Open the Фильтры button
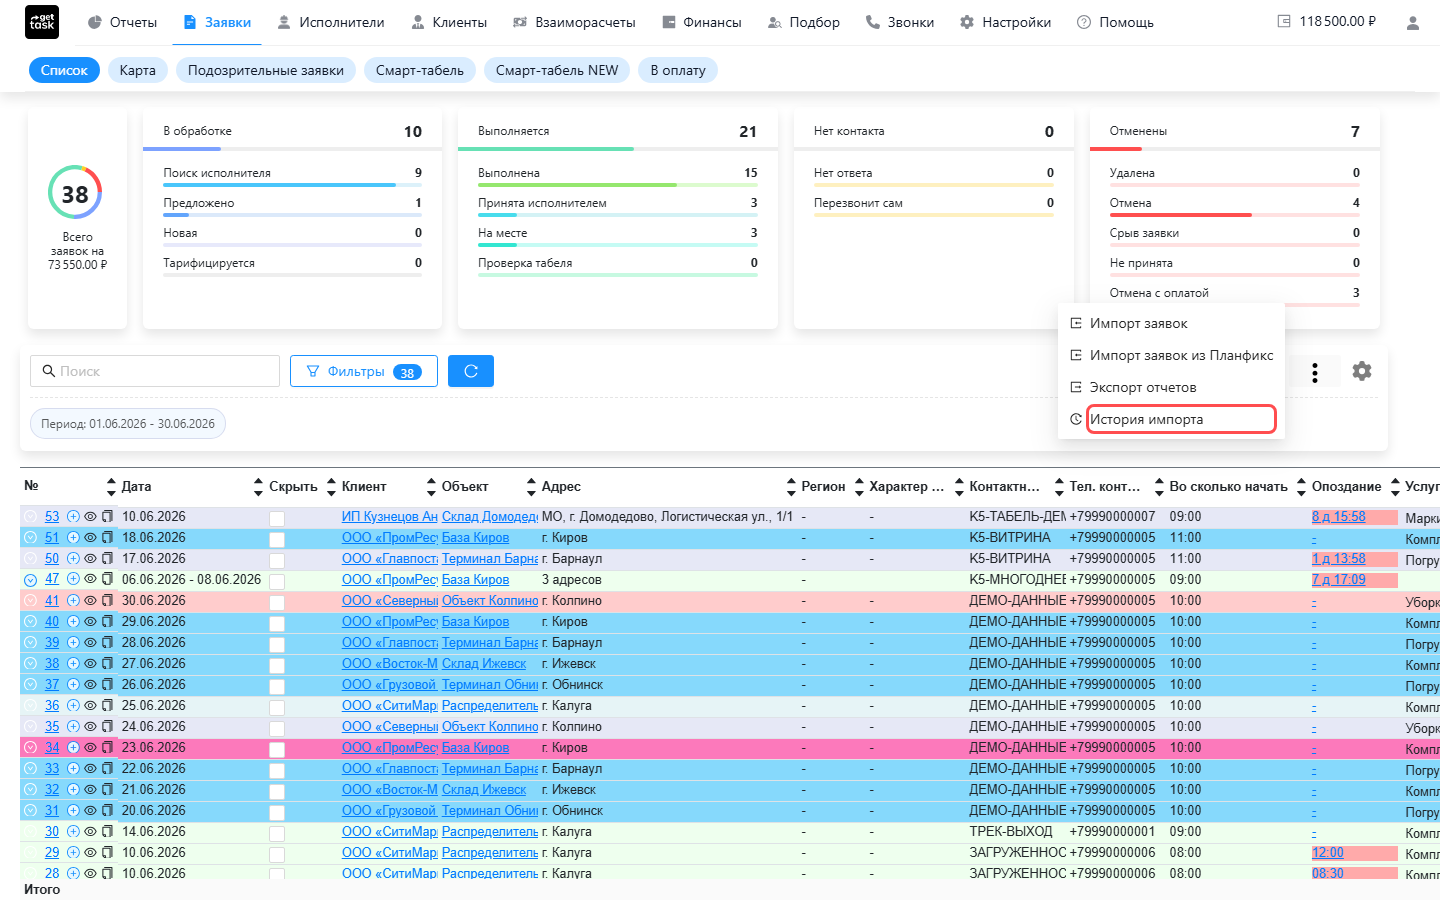This screenshot has height=900, width=1440. (364, 371)
